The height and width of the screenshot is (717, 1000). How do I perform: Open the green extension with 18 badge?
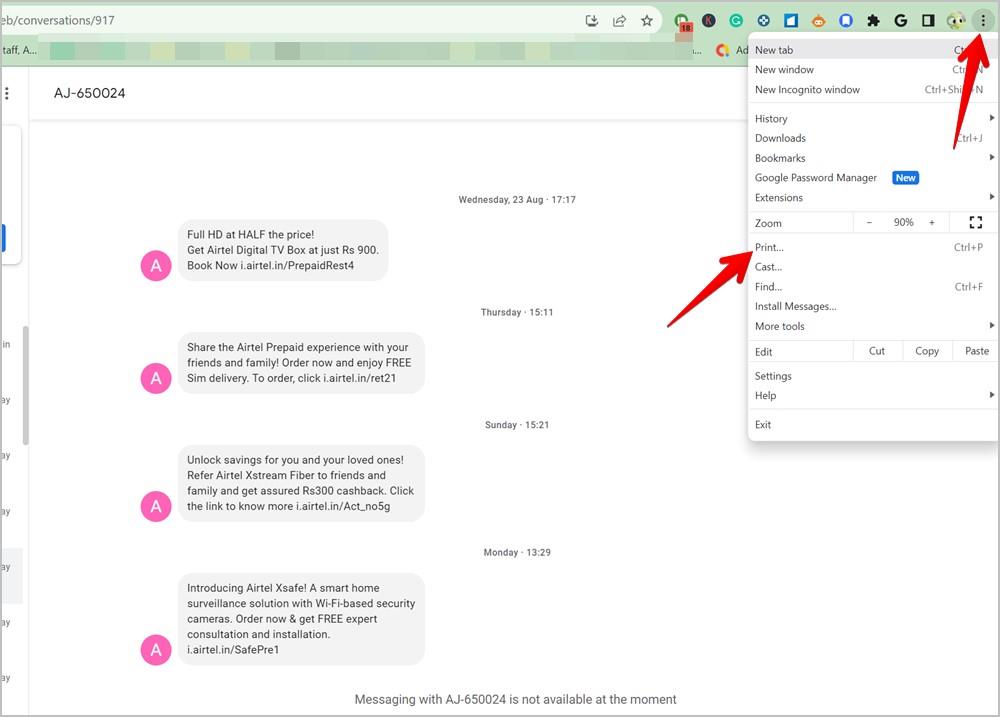pyautogui.click(x=682, y=22)
